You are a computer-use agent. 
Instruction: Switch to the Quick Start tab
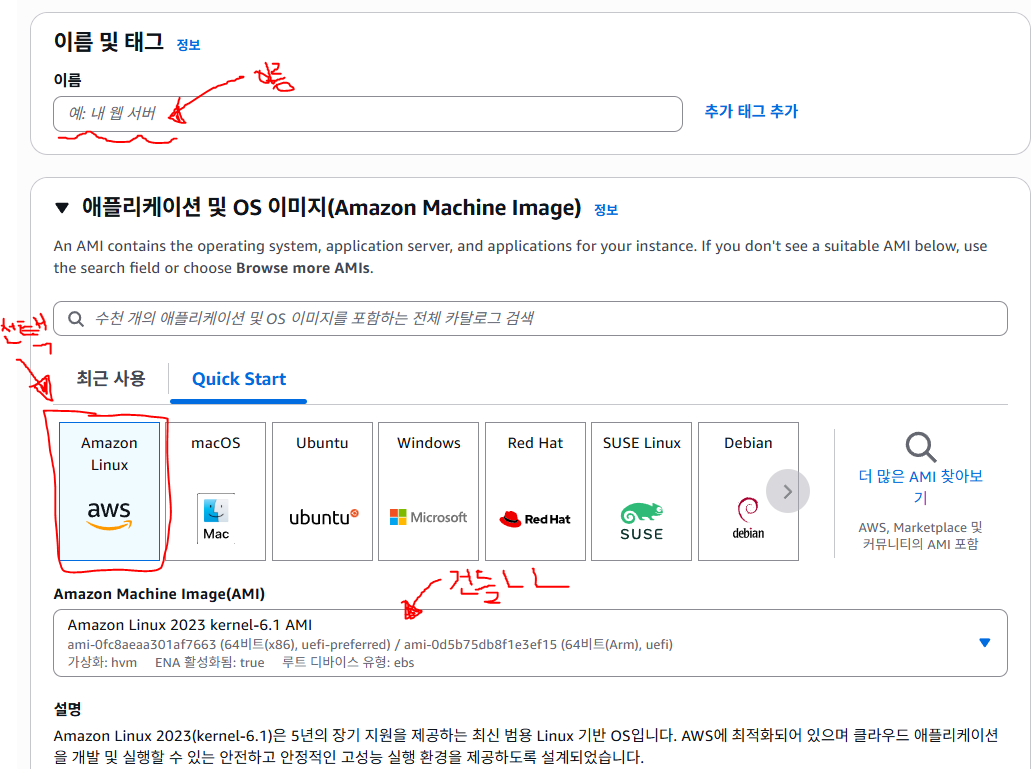pyautogui.click(x=239, y=379)
